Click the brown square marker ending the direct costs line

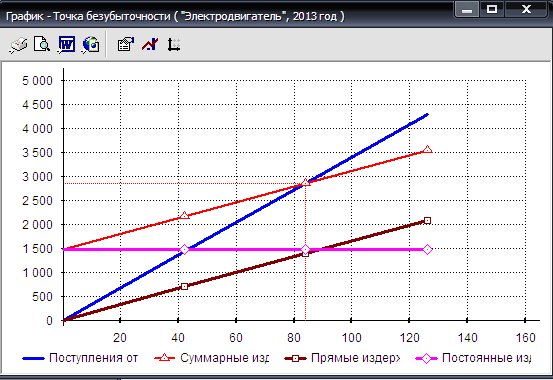pos(427,221)
